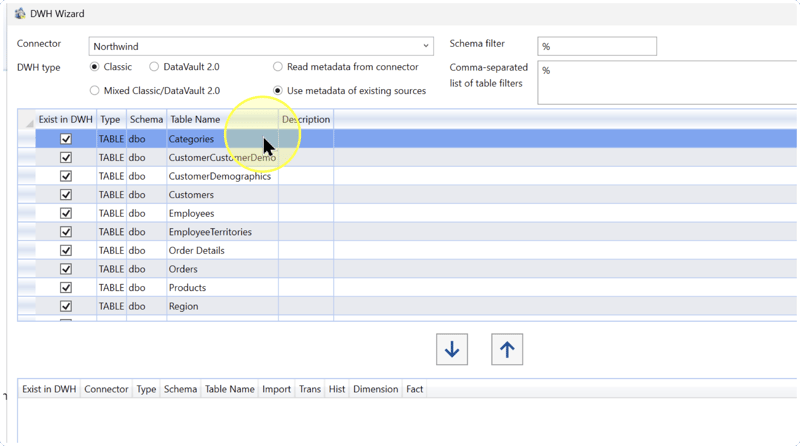Image resolution: width=800 pixels, height=446 pixels.
Task: Toggle the checkbox for Orders row
Action: (66, 269)
